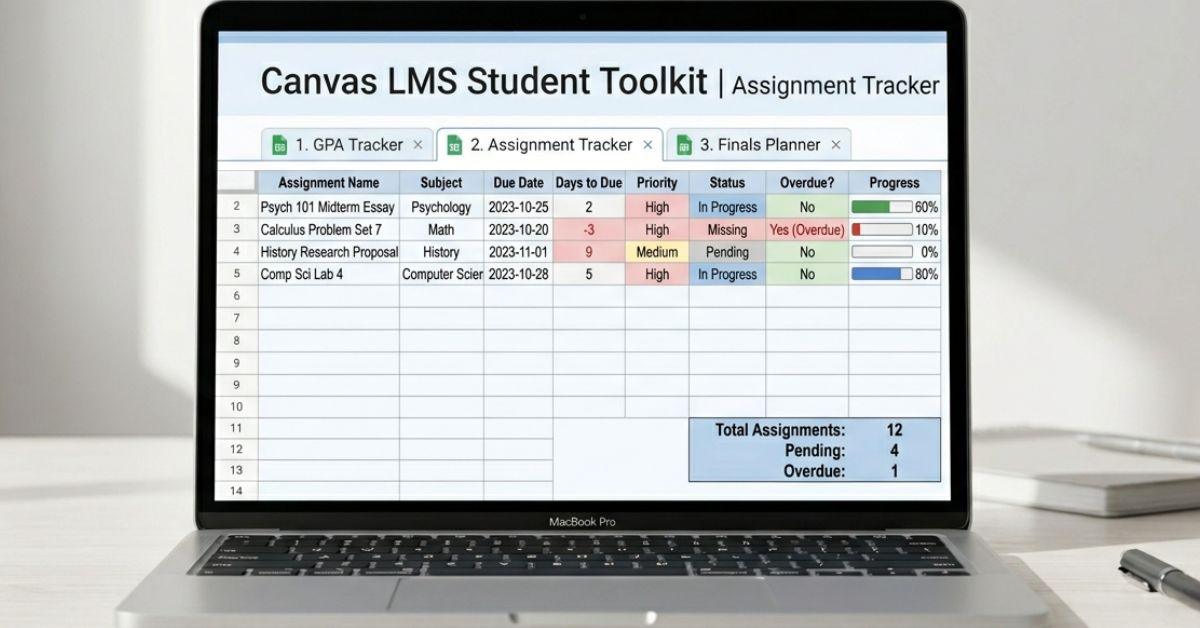
Task: Select the Status column header
Action: point(727,183)
